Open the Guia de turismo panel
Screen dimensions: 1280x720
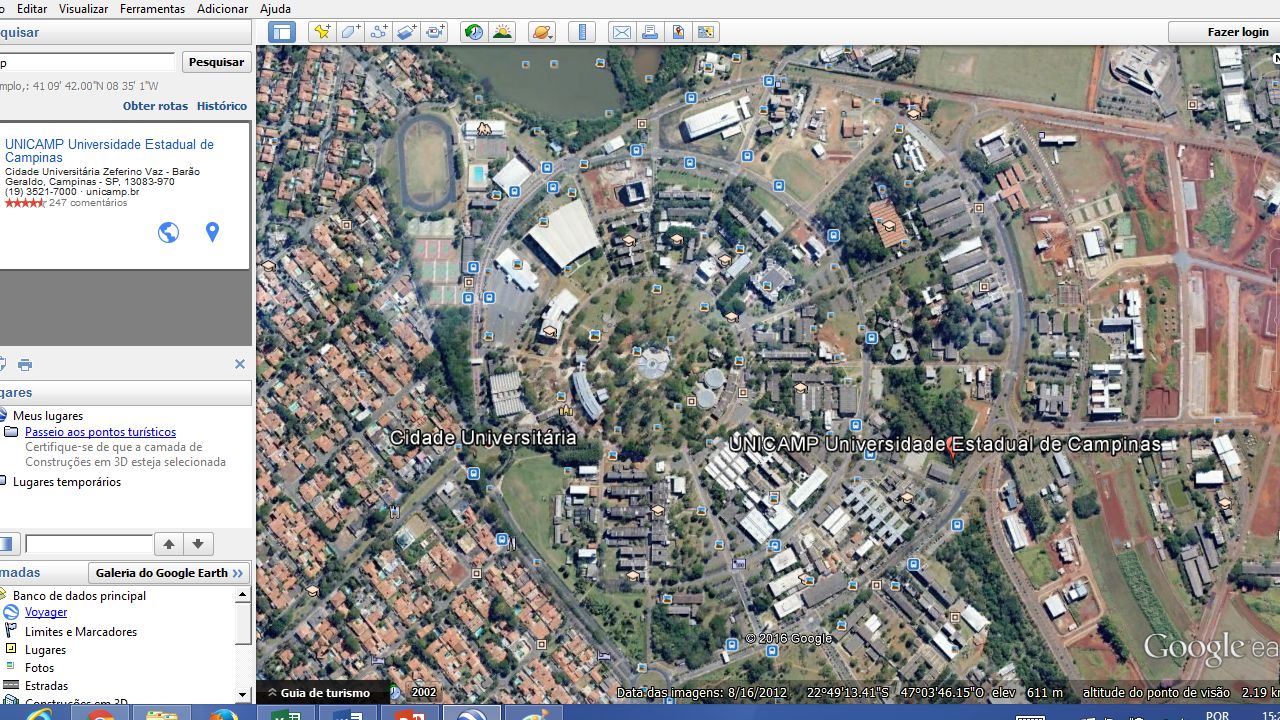318,692
